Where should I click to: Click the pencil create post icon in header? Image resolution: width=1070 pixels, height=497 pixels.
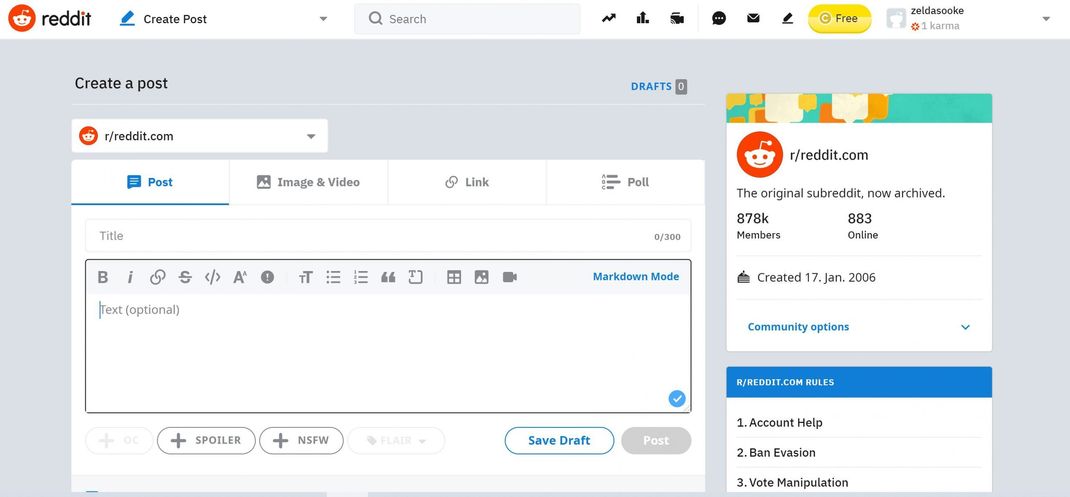pyautogui.click(x=787, y=18)
